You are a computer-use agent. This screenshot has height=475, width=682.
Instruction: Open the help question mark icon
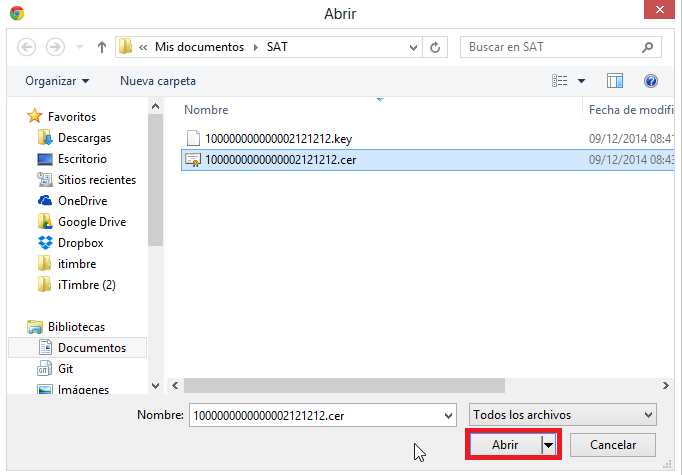point(650,80)
